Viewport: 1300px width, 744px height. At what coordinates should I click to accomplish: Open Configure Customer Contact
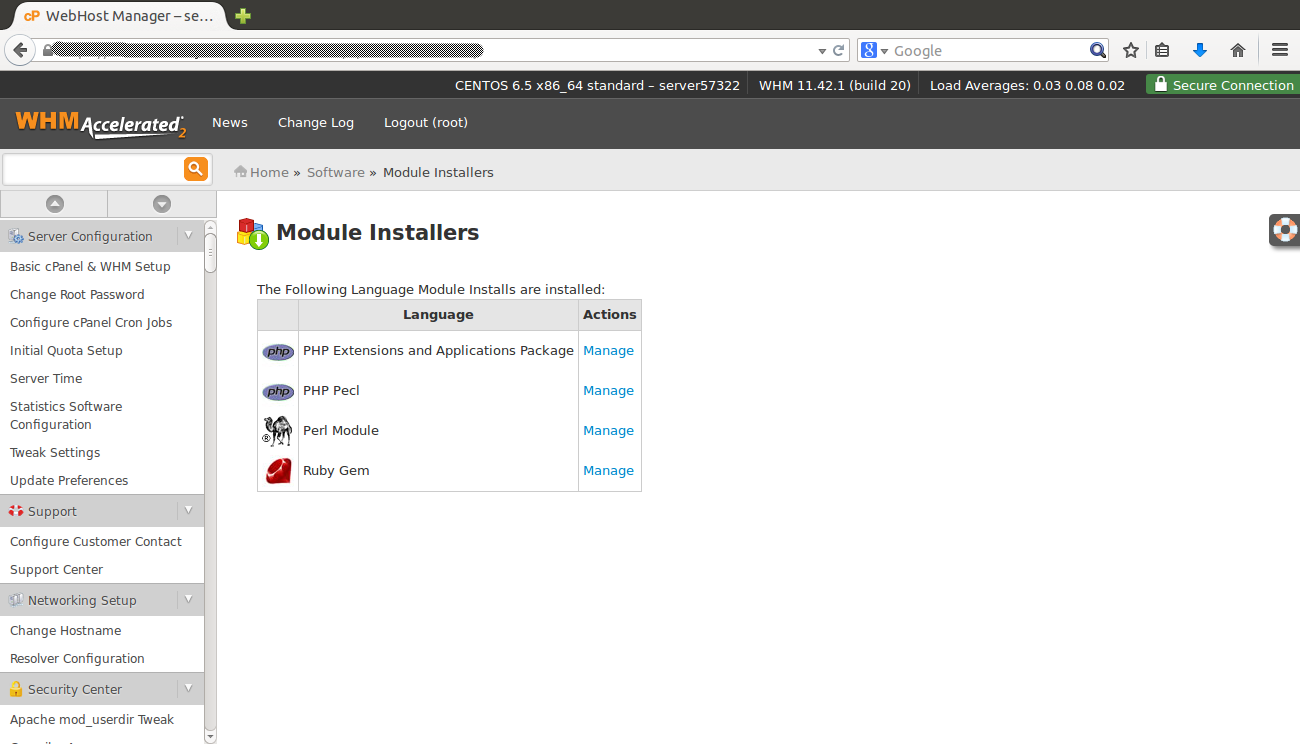coord(96,541)
